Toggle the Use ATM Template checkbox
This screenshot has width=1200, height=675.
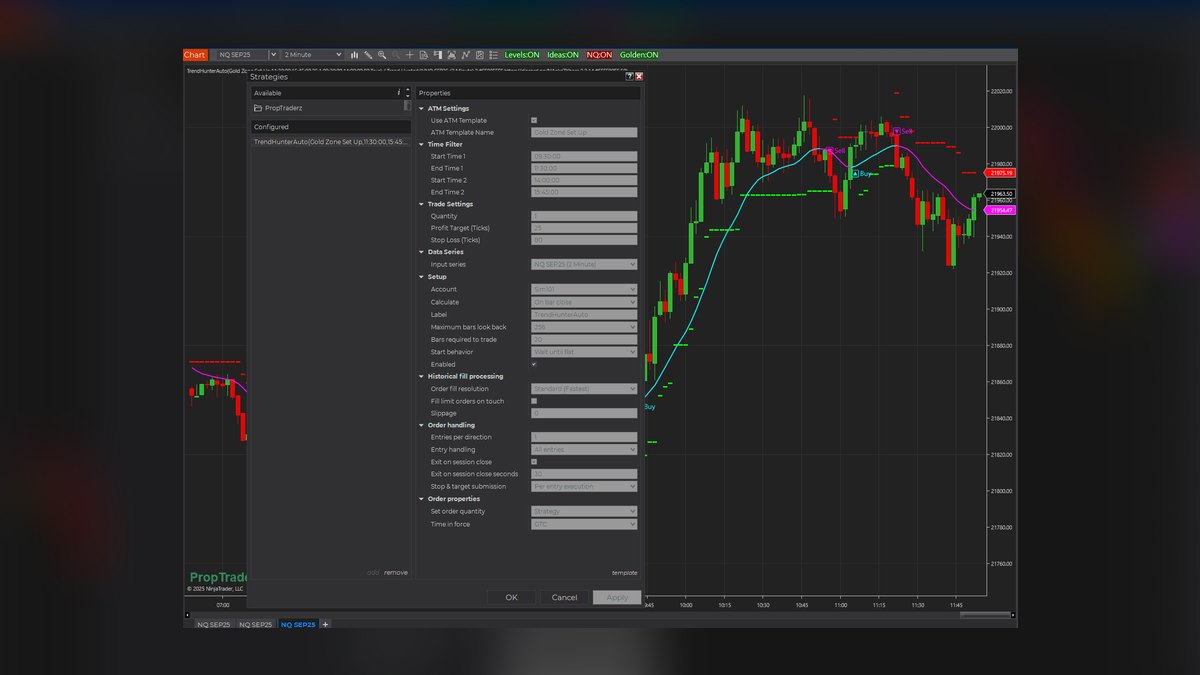coord(534,120)
